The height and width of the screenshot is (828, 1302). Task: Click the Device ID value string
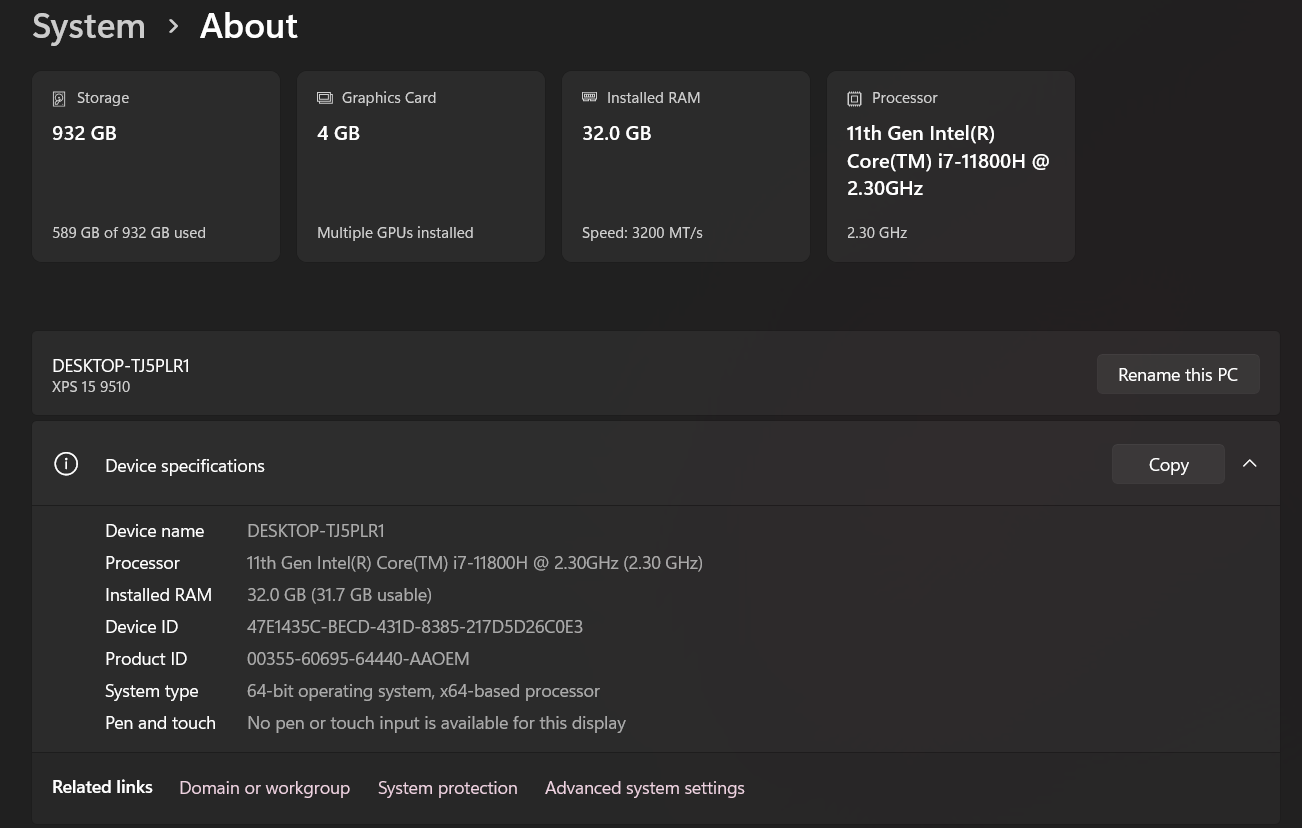414,627
